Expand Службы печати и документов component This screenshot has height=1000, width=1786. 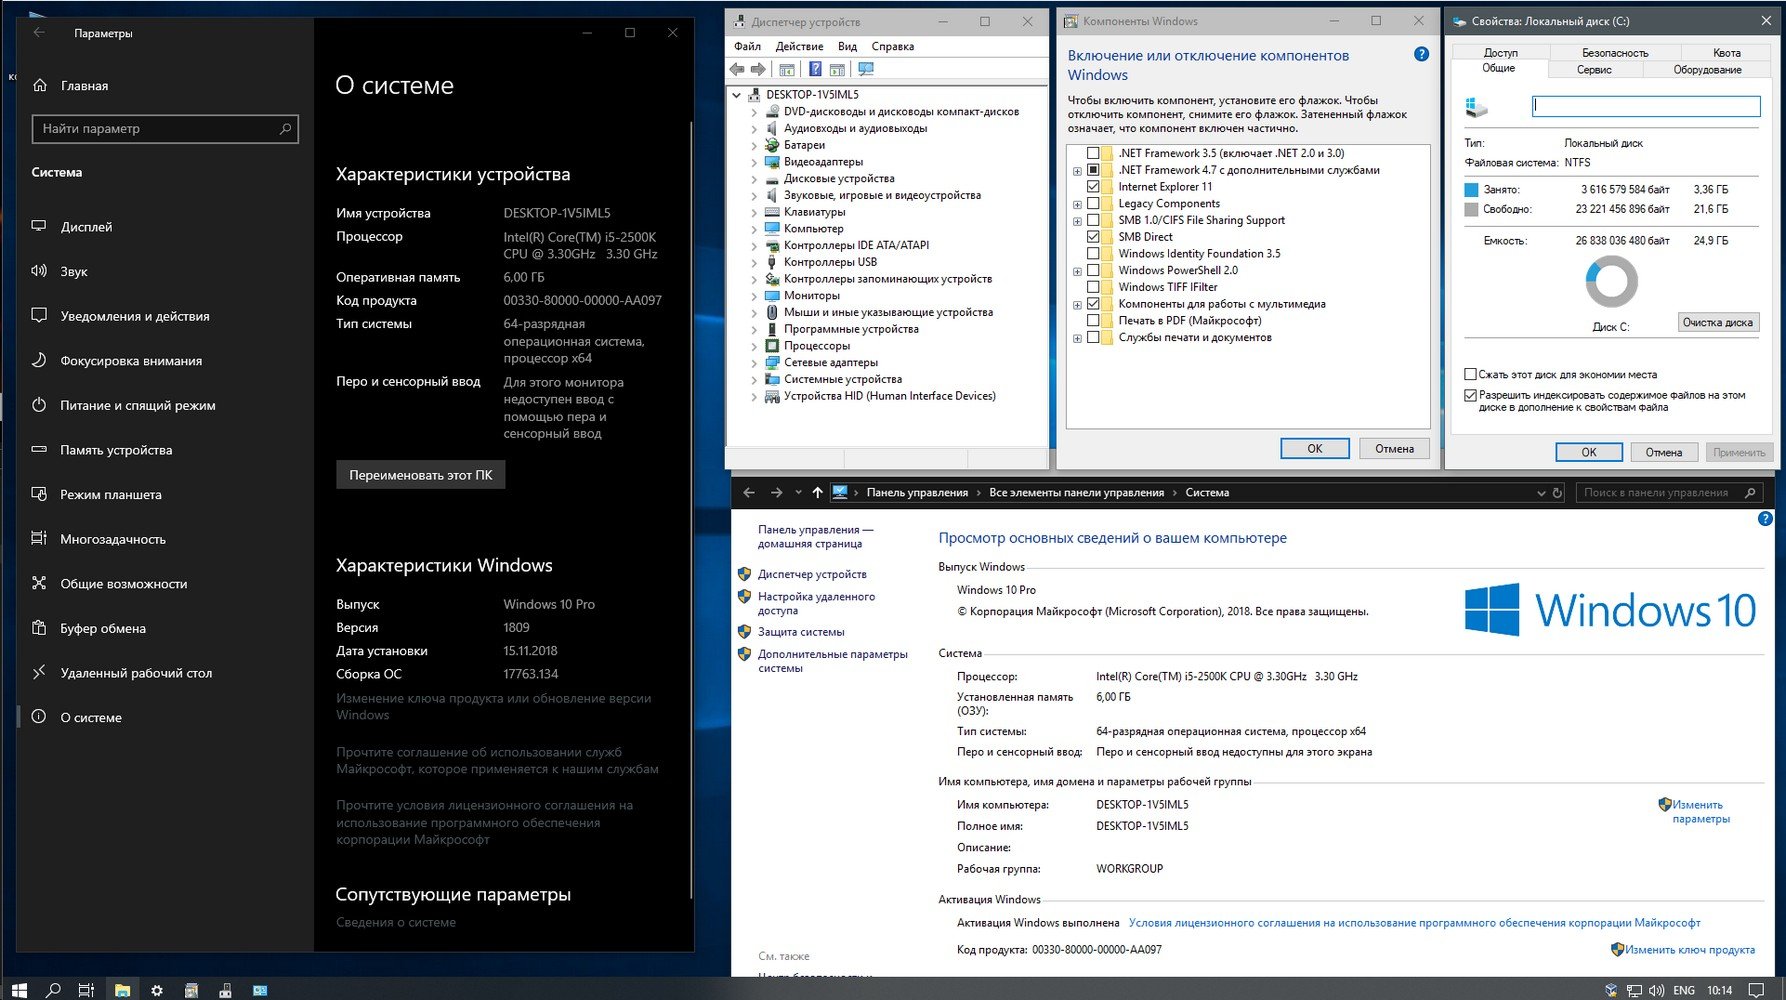(x=1077, y=338)
